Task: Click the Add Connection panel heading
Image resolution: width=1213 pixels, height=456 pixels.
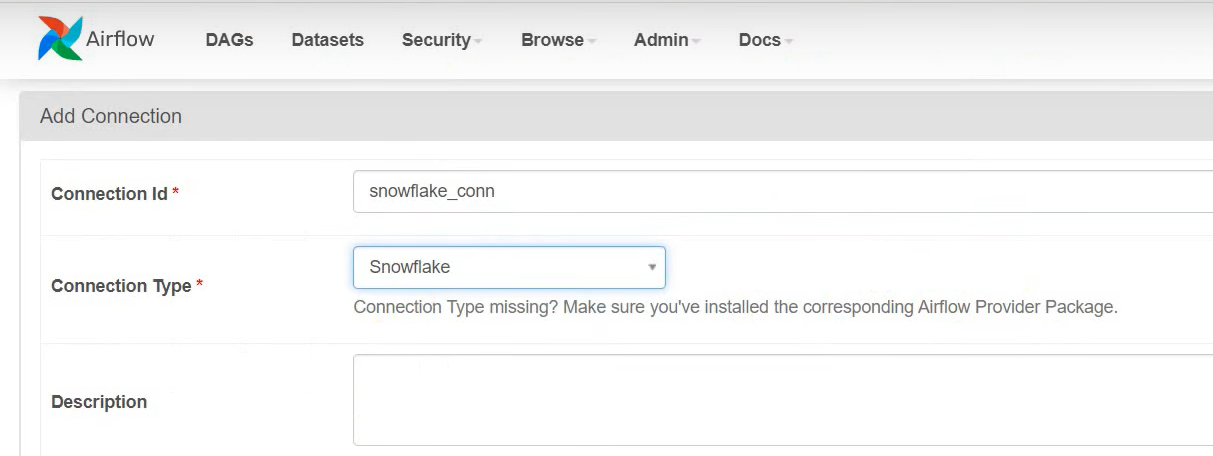Action: 111,116
